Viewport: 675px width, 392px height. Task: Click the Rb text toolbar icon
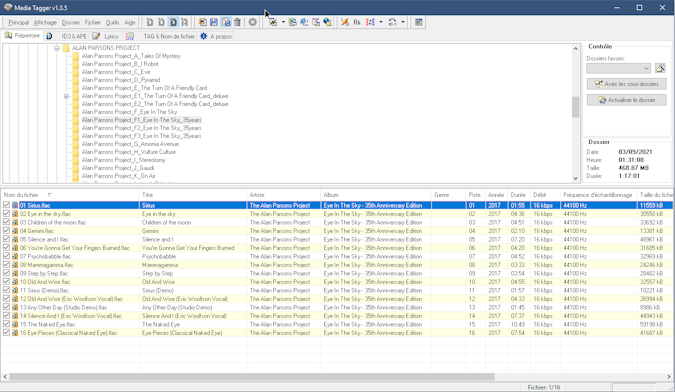(x=357, y=22)
